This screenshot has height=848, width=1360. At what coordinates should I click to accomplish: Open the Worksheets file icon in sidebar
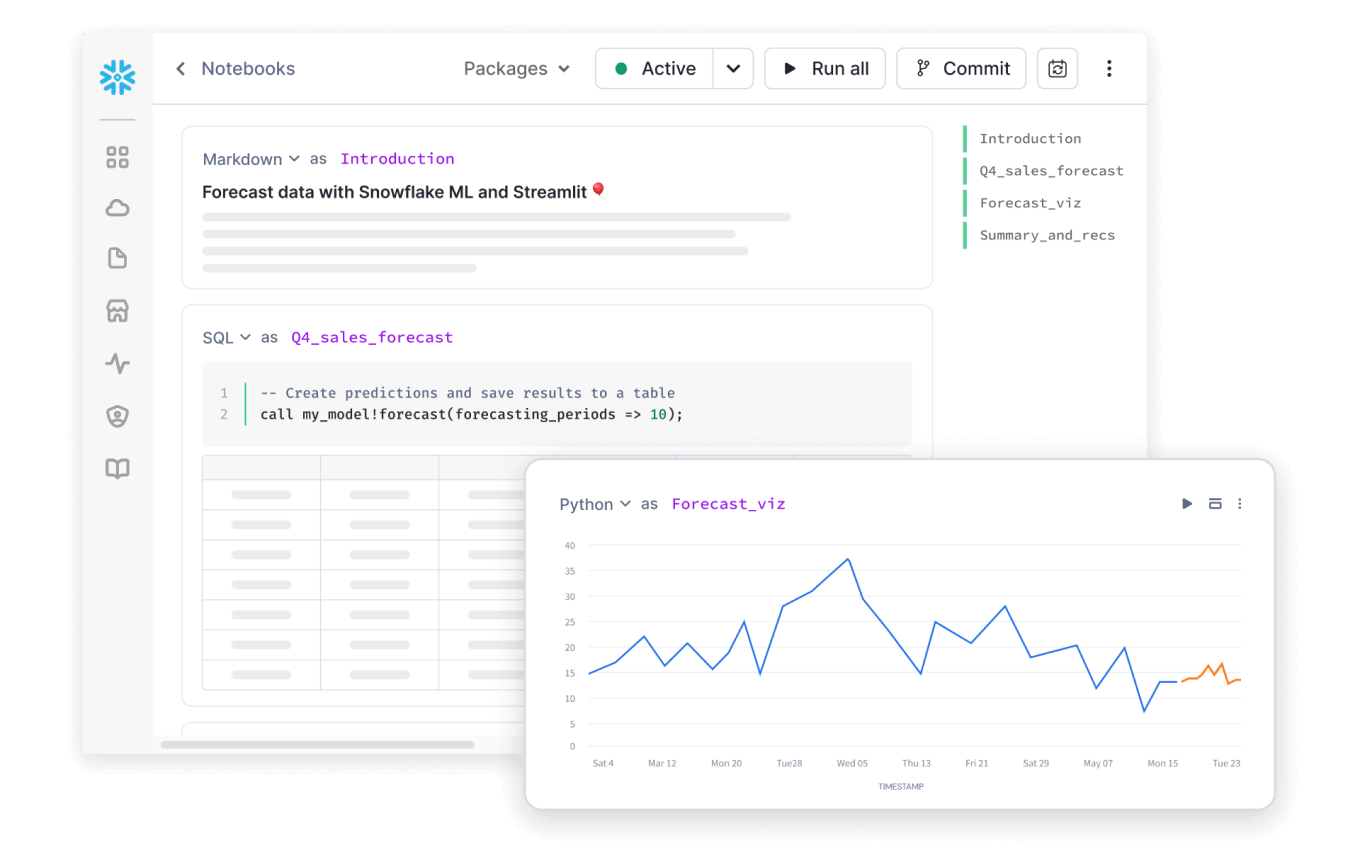[117, 258]
